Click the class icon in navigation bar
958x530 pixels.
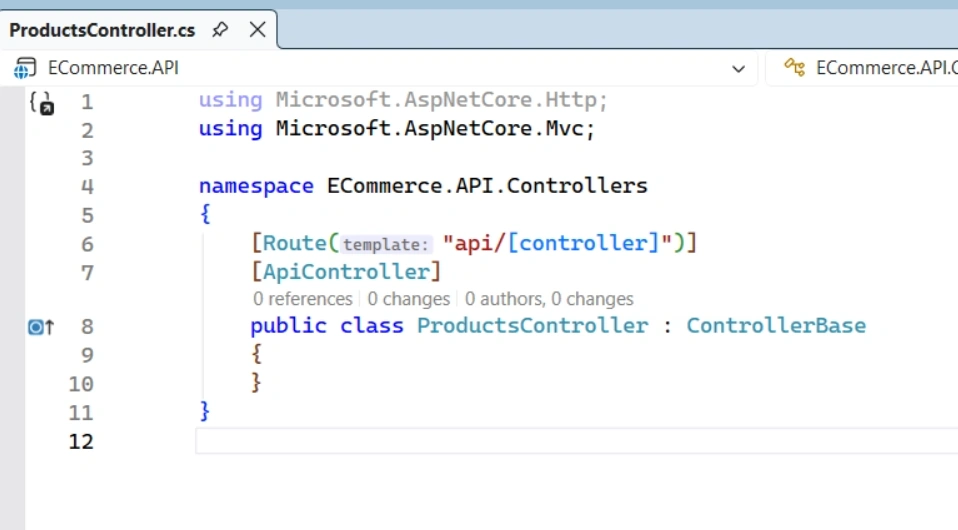pos(795,67)
